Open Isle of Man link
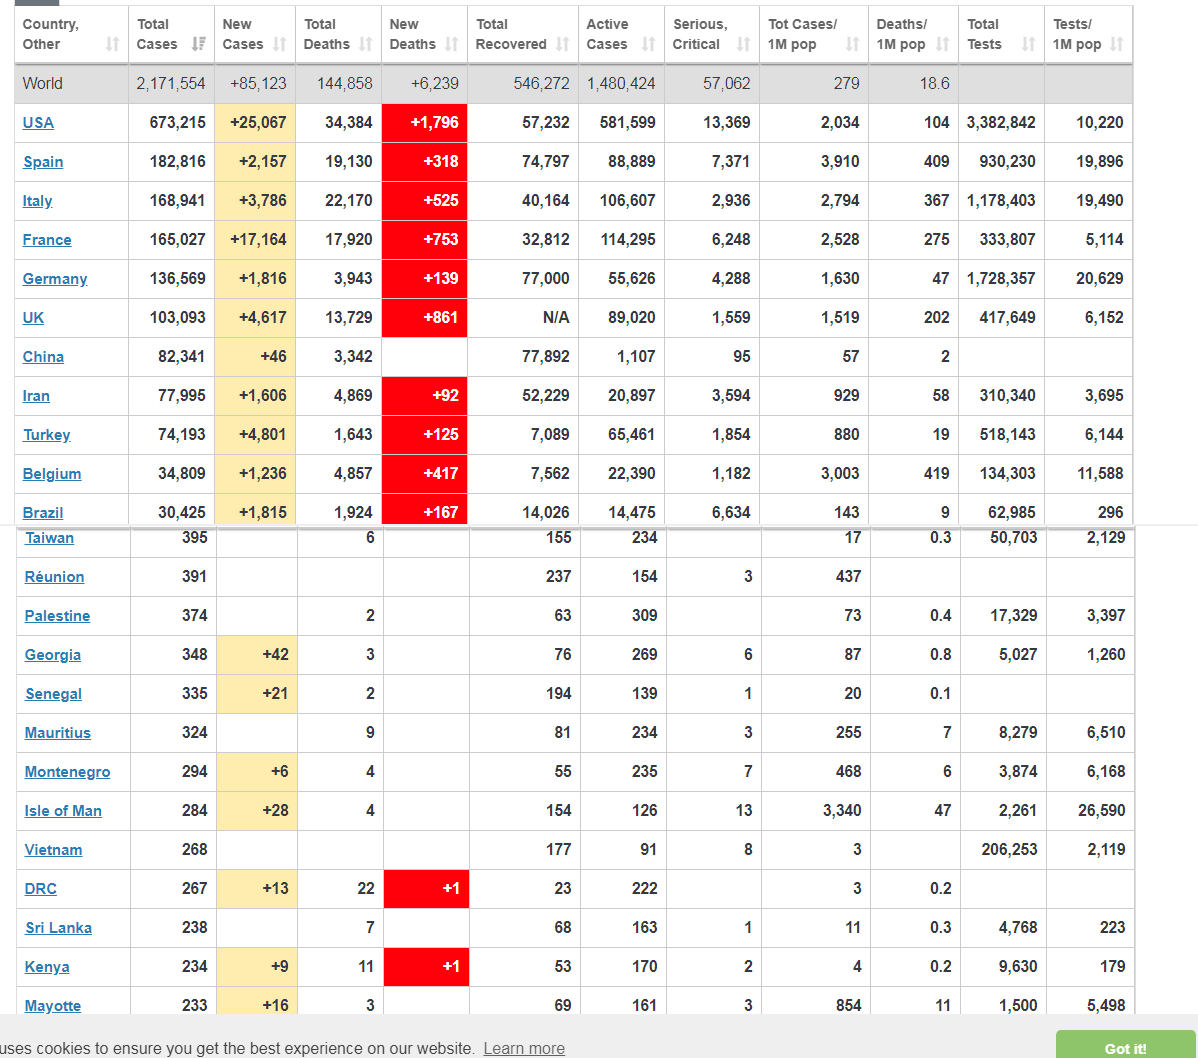Image resolution: width=1198 pixels, height=1058 pixels. coord(63,811)
